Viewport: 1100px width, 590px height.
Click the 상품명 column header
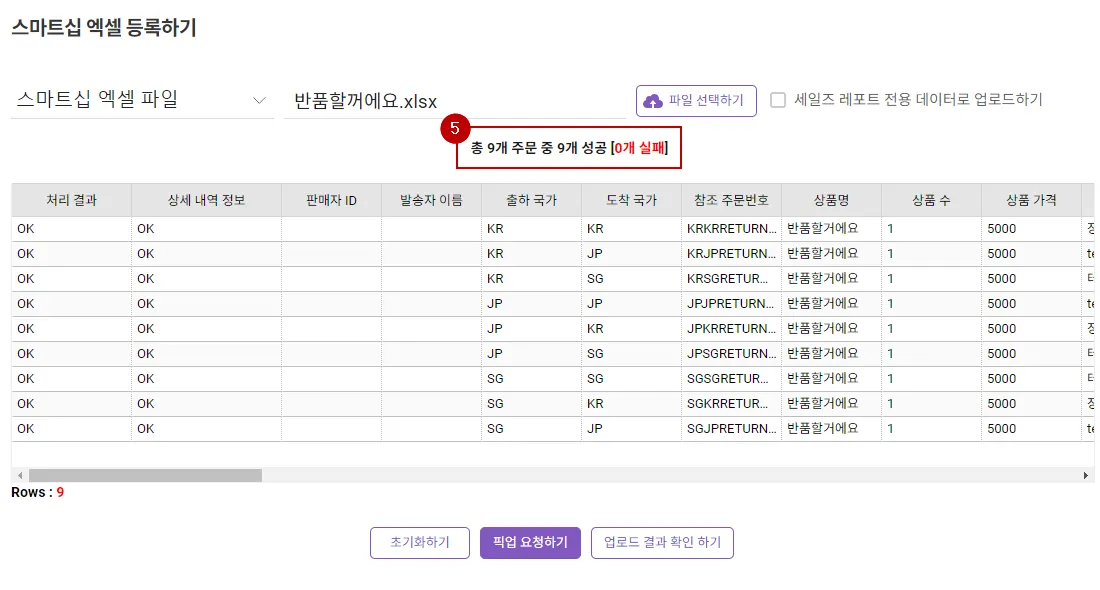pyautogui.click(x=831, y=200)
